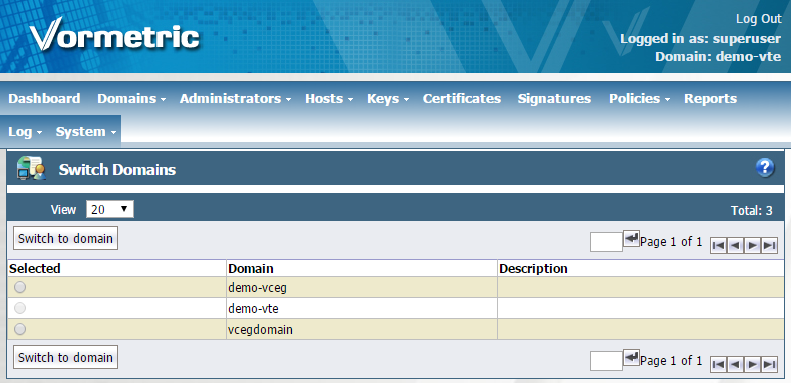Open the Signatures page

click(x=554, y=98)
